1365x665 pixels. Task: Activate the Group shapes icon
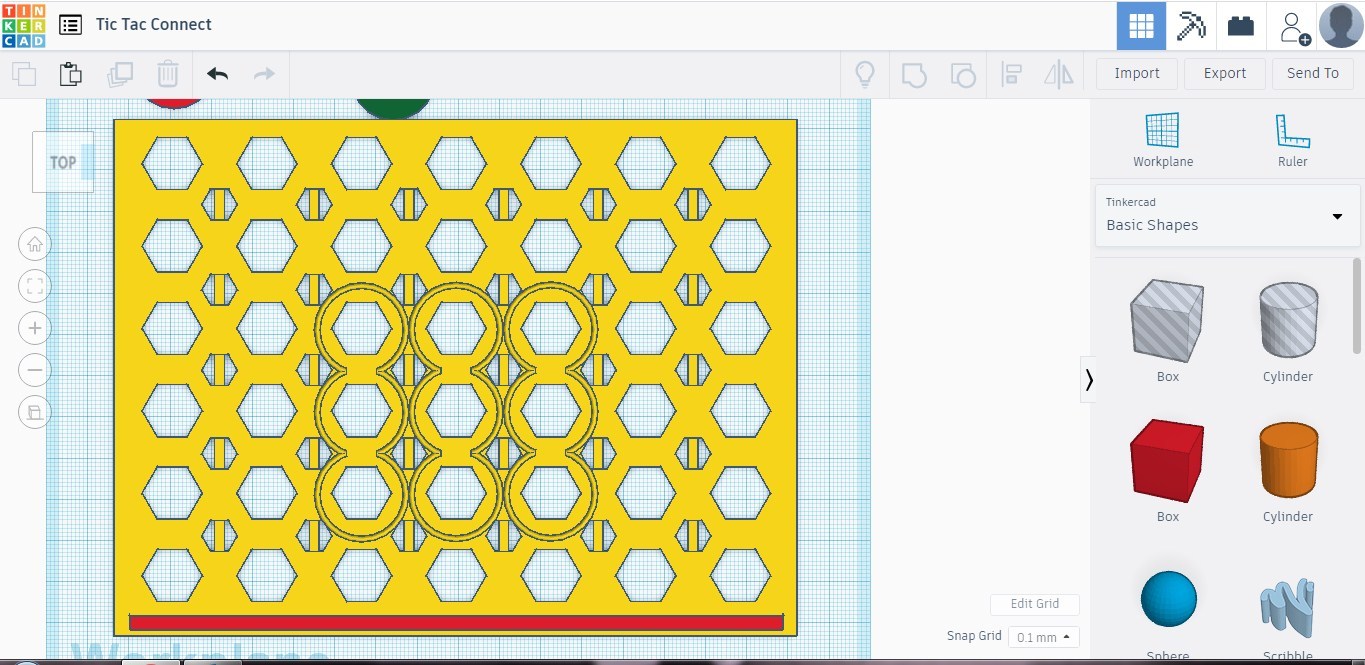[x=913, y=73]
